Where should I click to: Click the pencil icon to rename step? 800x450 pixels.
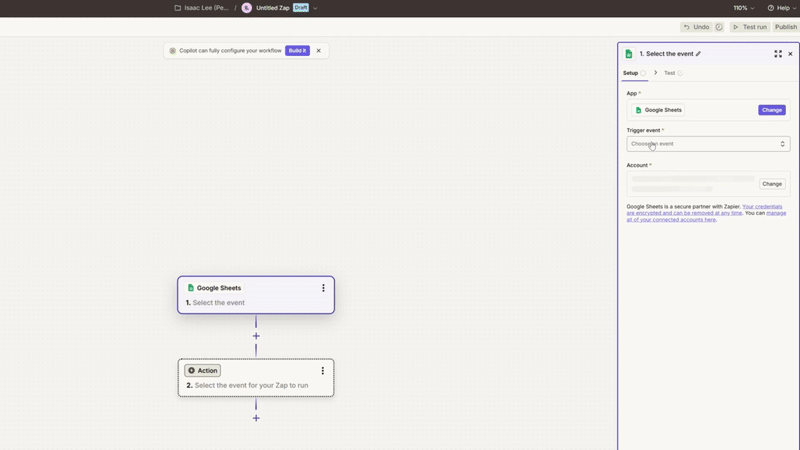pos(699,54)
